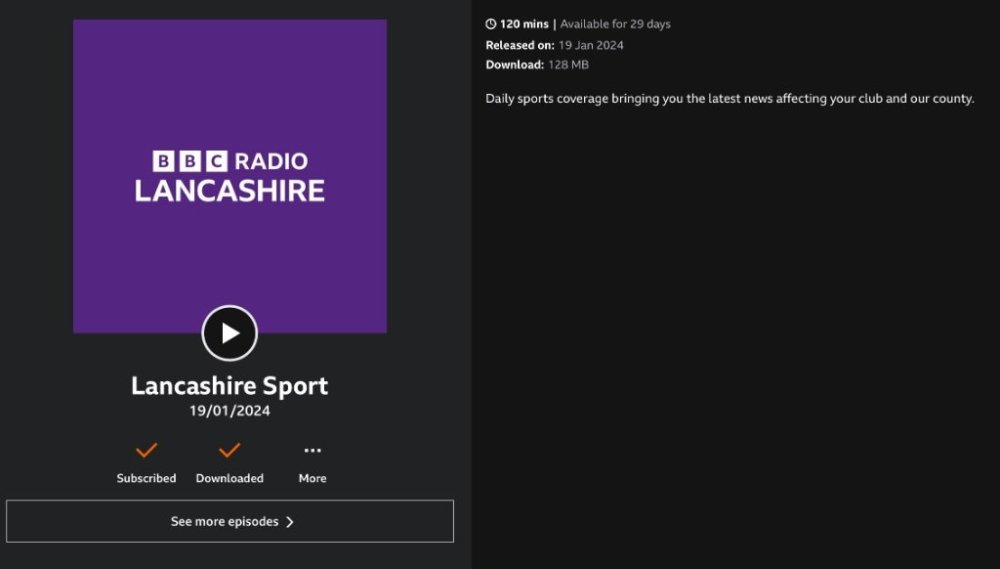Viewport: 1000px width, 569px height.
Task: Click the chevron arrow beside See more episodes
Action: (290, 522)
